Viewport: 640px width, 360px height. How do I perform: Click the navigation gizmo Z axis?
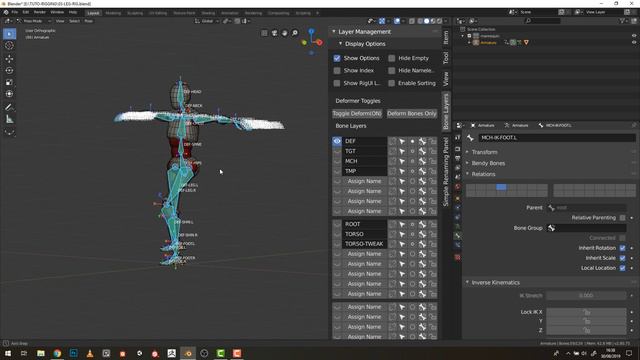tap(311, 31)
